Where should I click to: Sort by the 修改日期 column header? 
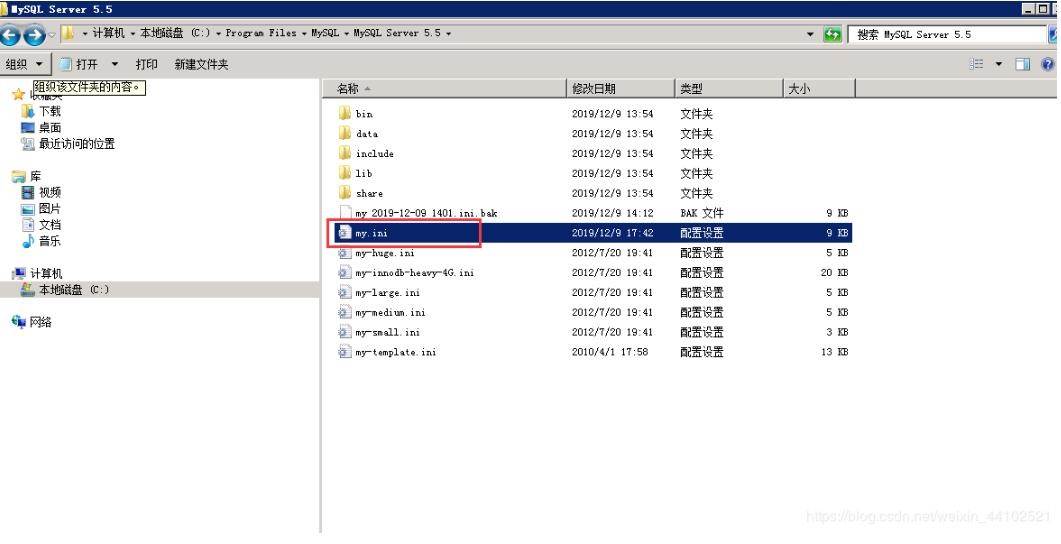[x=620, y=89]
